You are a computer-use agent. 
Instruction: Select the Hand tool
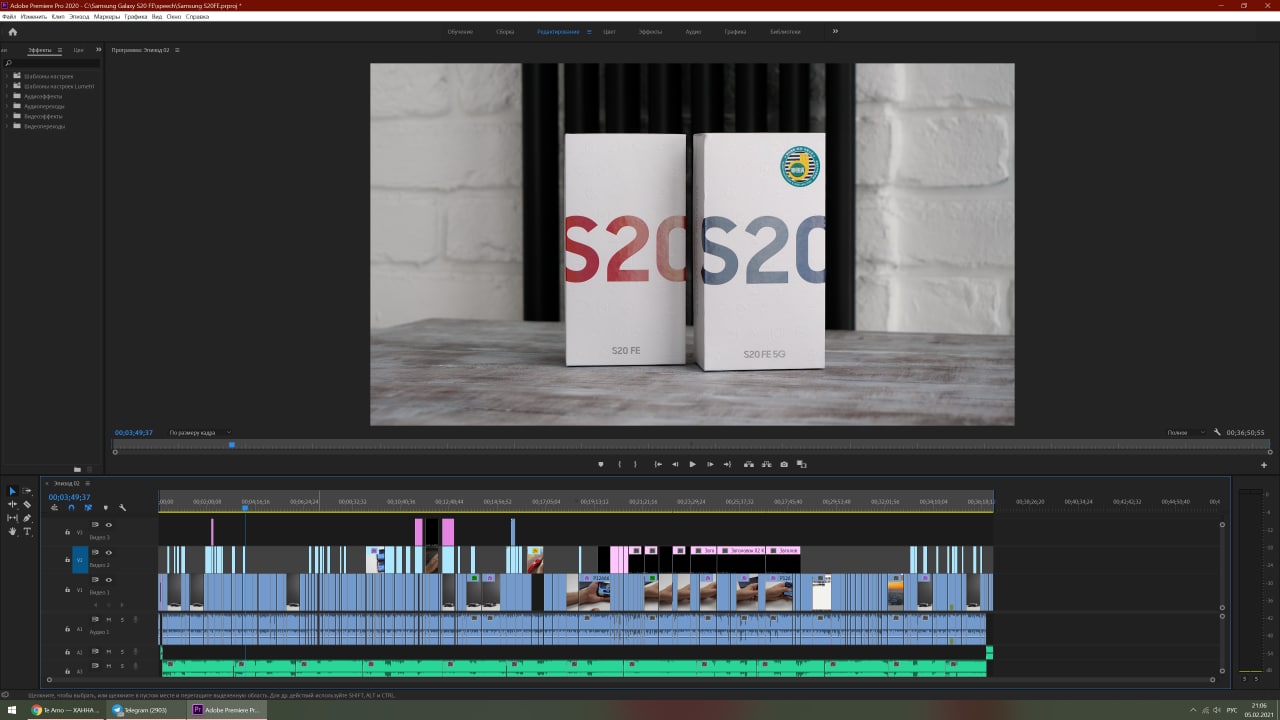[x=13, y=532]
